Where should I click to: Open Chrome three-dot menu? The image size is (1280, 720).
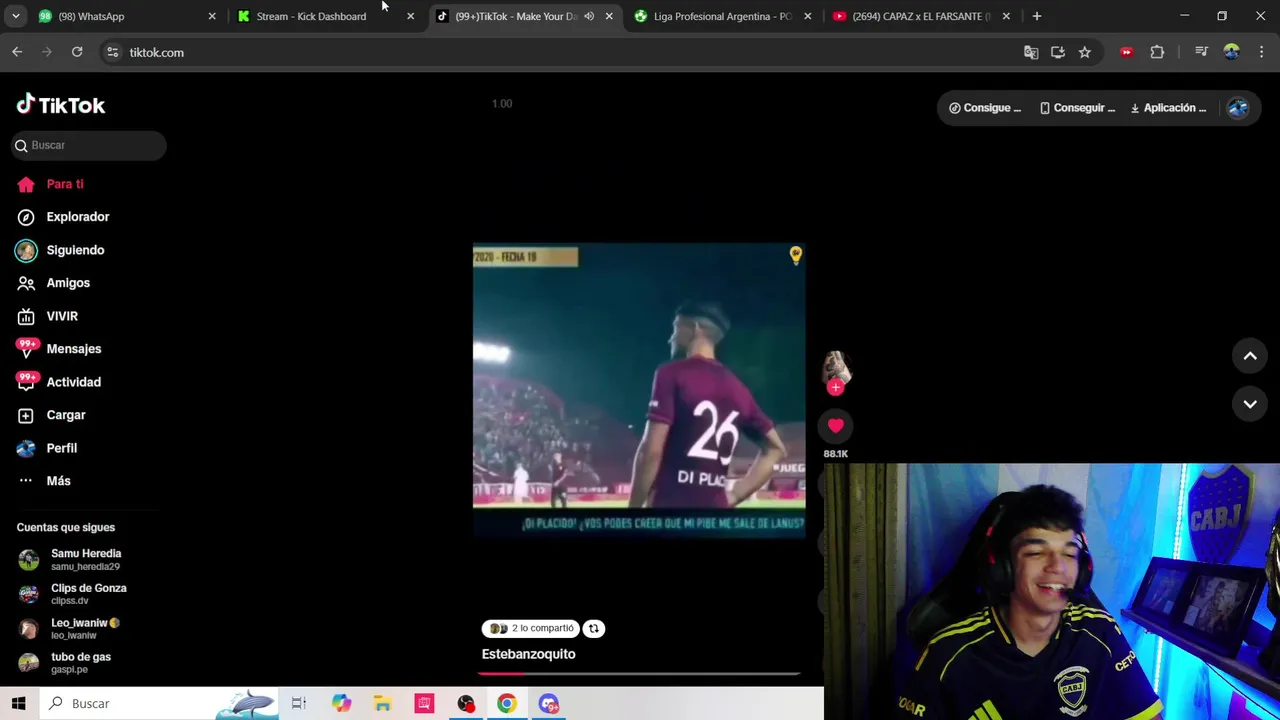point(1262,52)
